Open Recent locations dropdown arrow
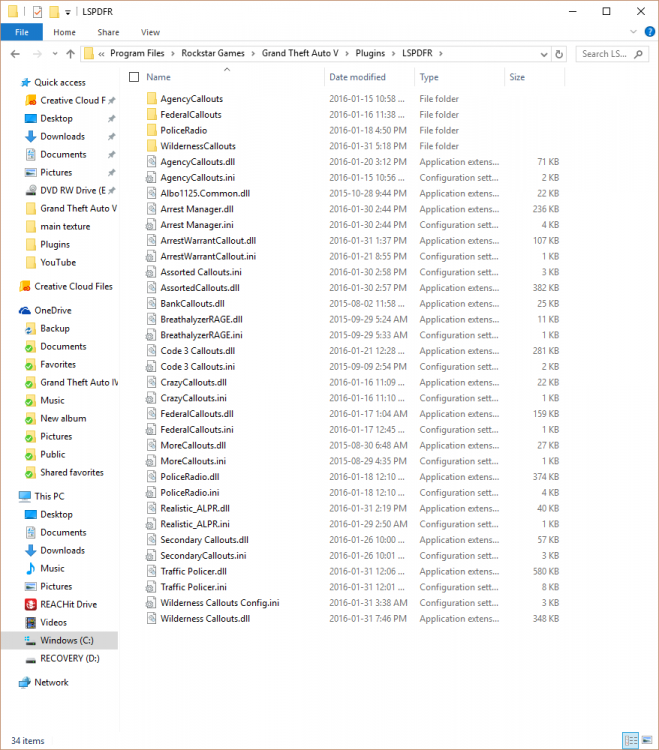659x750 pixels. click(x=55, y=54)
